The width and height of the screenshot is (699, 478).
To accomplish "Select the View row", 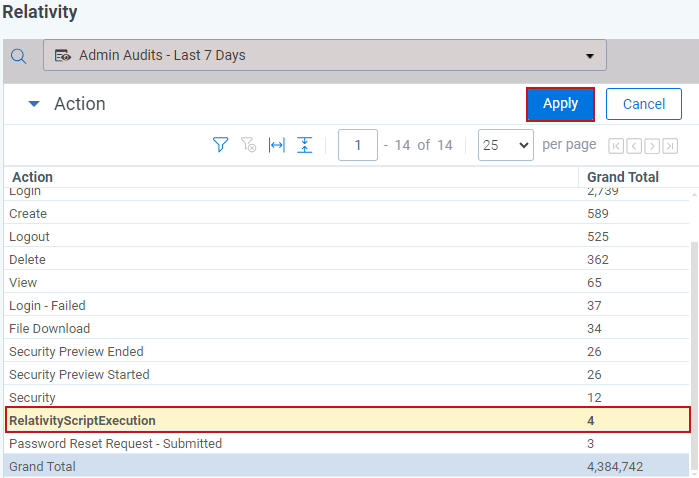I will coord(346,283).
